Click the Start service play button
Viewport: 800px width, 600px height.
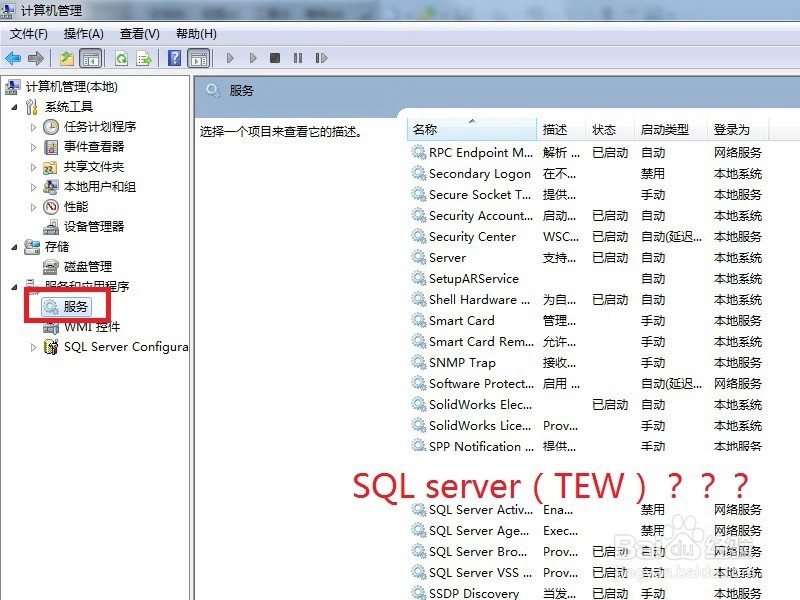(230, 58)
